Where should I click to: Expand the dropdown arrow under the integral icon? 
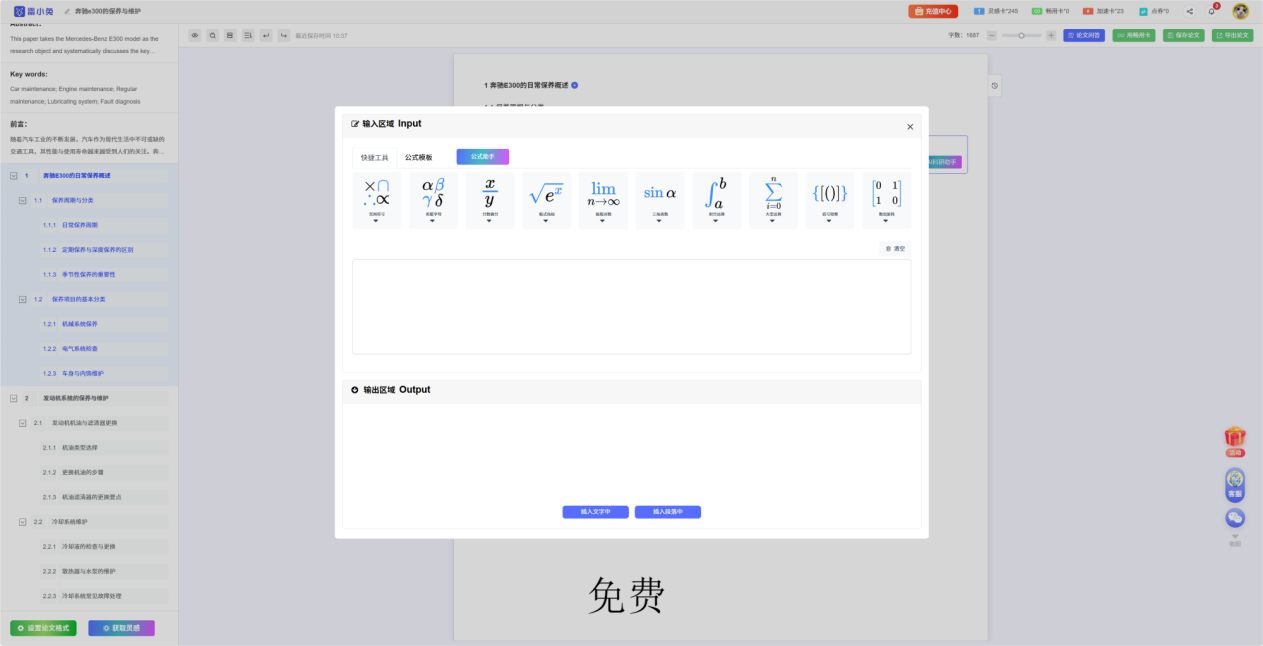click(x=716, y=221)
